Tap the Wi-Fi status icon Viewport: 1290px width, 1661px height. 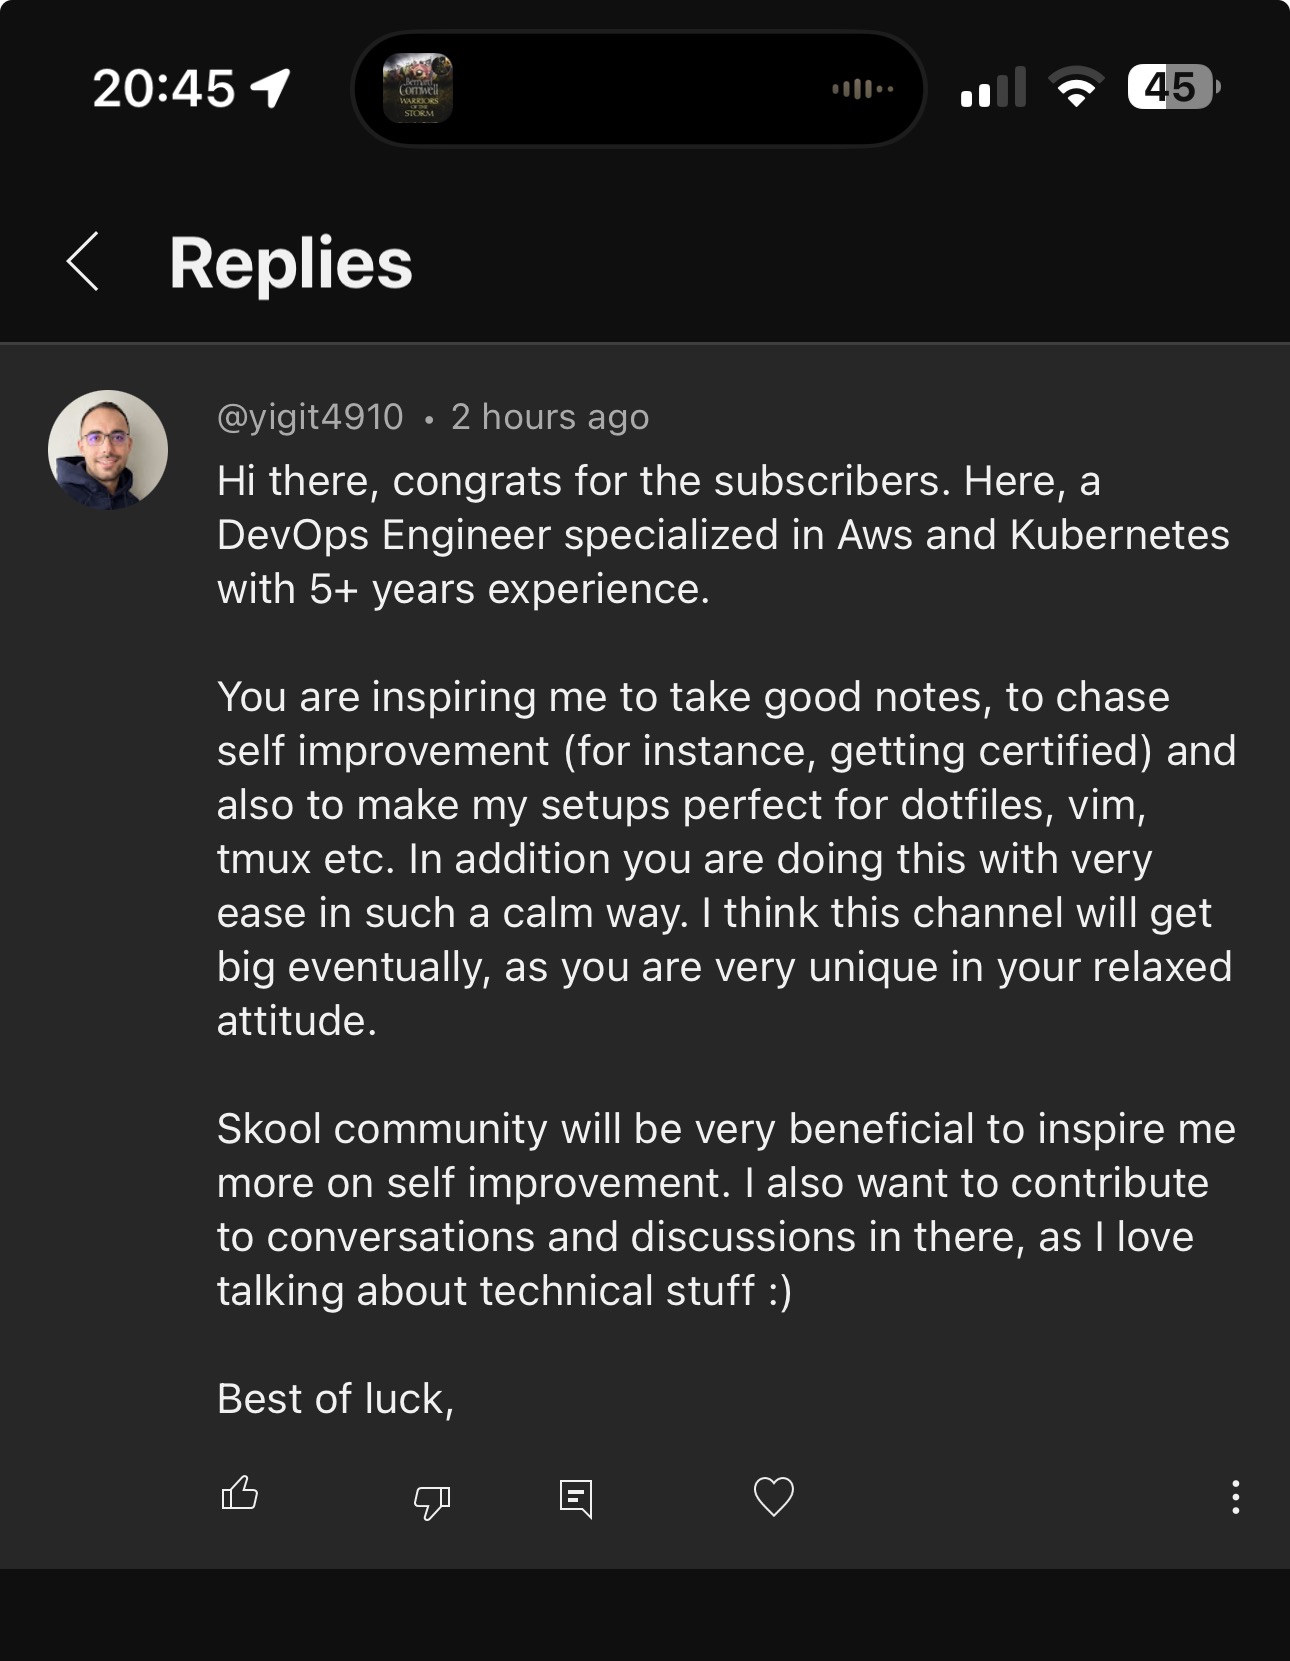pyautogui.click(x=1076, y=88)
